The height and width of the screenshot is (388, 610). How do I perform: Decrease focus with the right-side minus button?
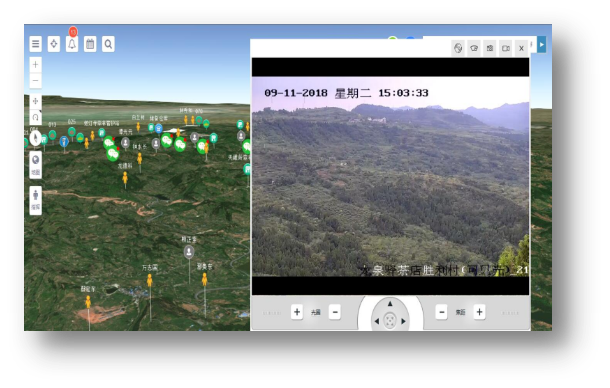pyautogui.click(x=442, y=312)
